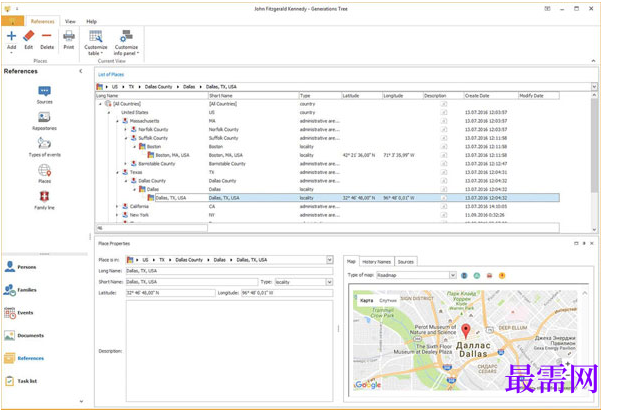Viewport: 617px width, 410px height.
Task: Click the red map marker on Dallas
Action: pos(466,331)
